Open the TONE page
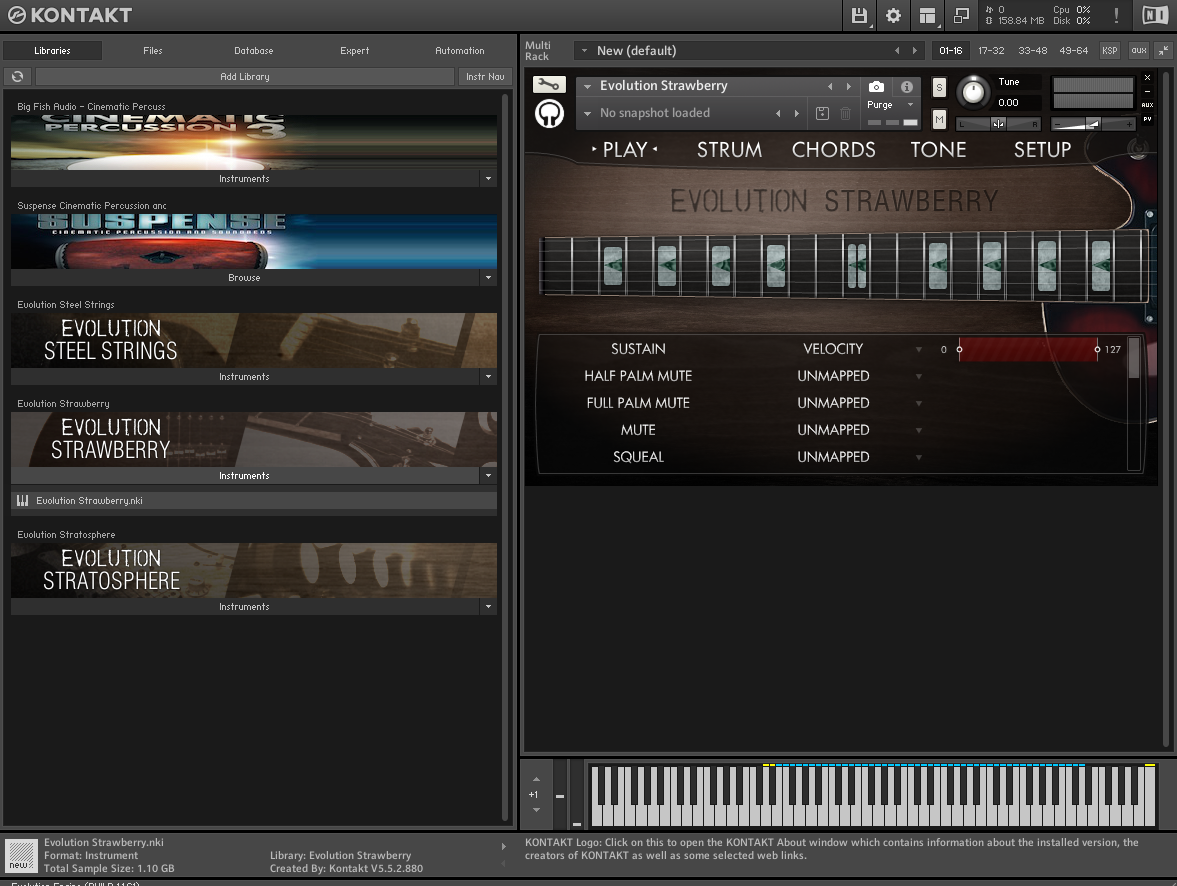The image size is (1177, 886). pyautogui.click(x=938, y=149)
